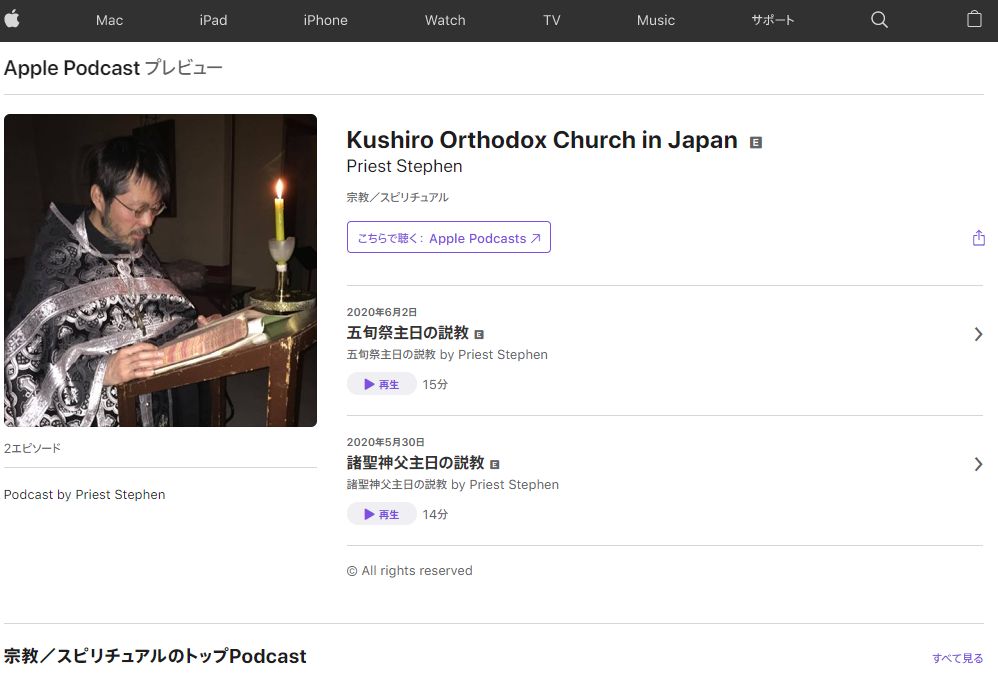This screenshot has width=998, height=682.
Task: Click the Apple logo icon
Action: click(x=11, y=20)
